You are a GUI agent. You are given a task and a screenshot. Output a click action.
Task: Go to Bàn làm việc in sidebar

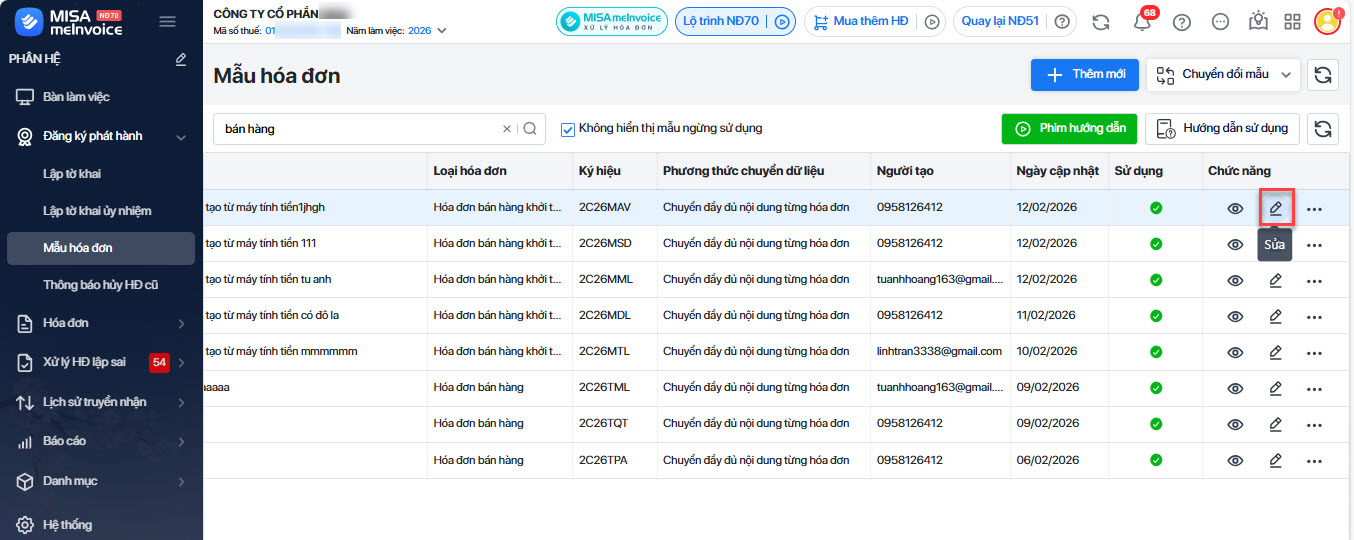pyautogui.click(x=76, y=97)
